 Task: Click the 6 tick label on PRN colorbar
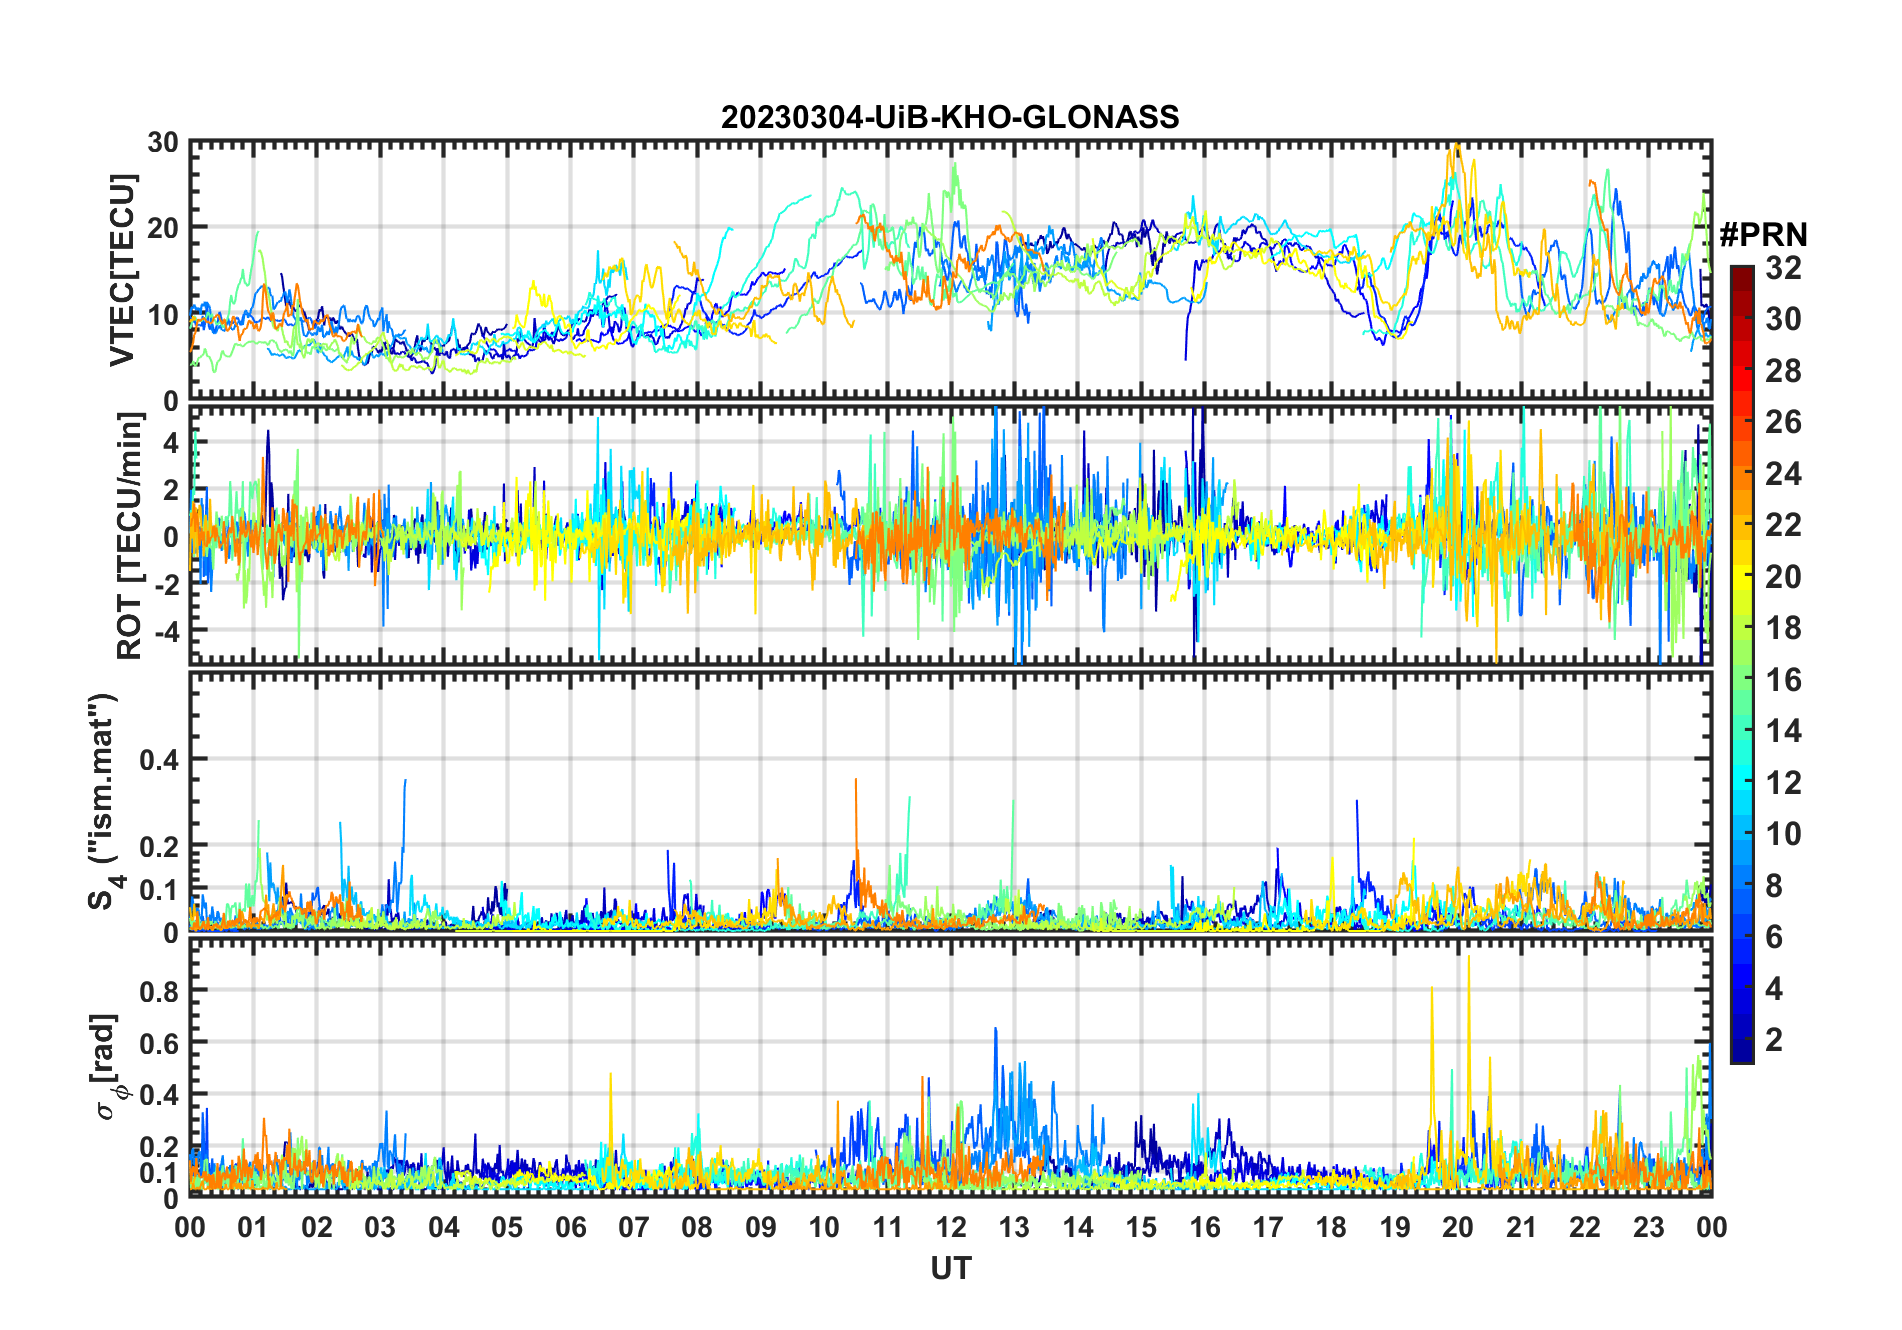pos(1775,937)
